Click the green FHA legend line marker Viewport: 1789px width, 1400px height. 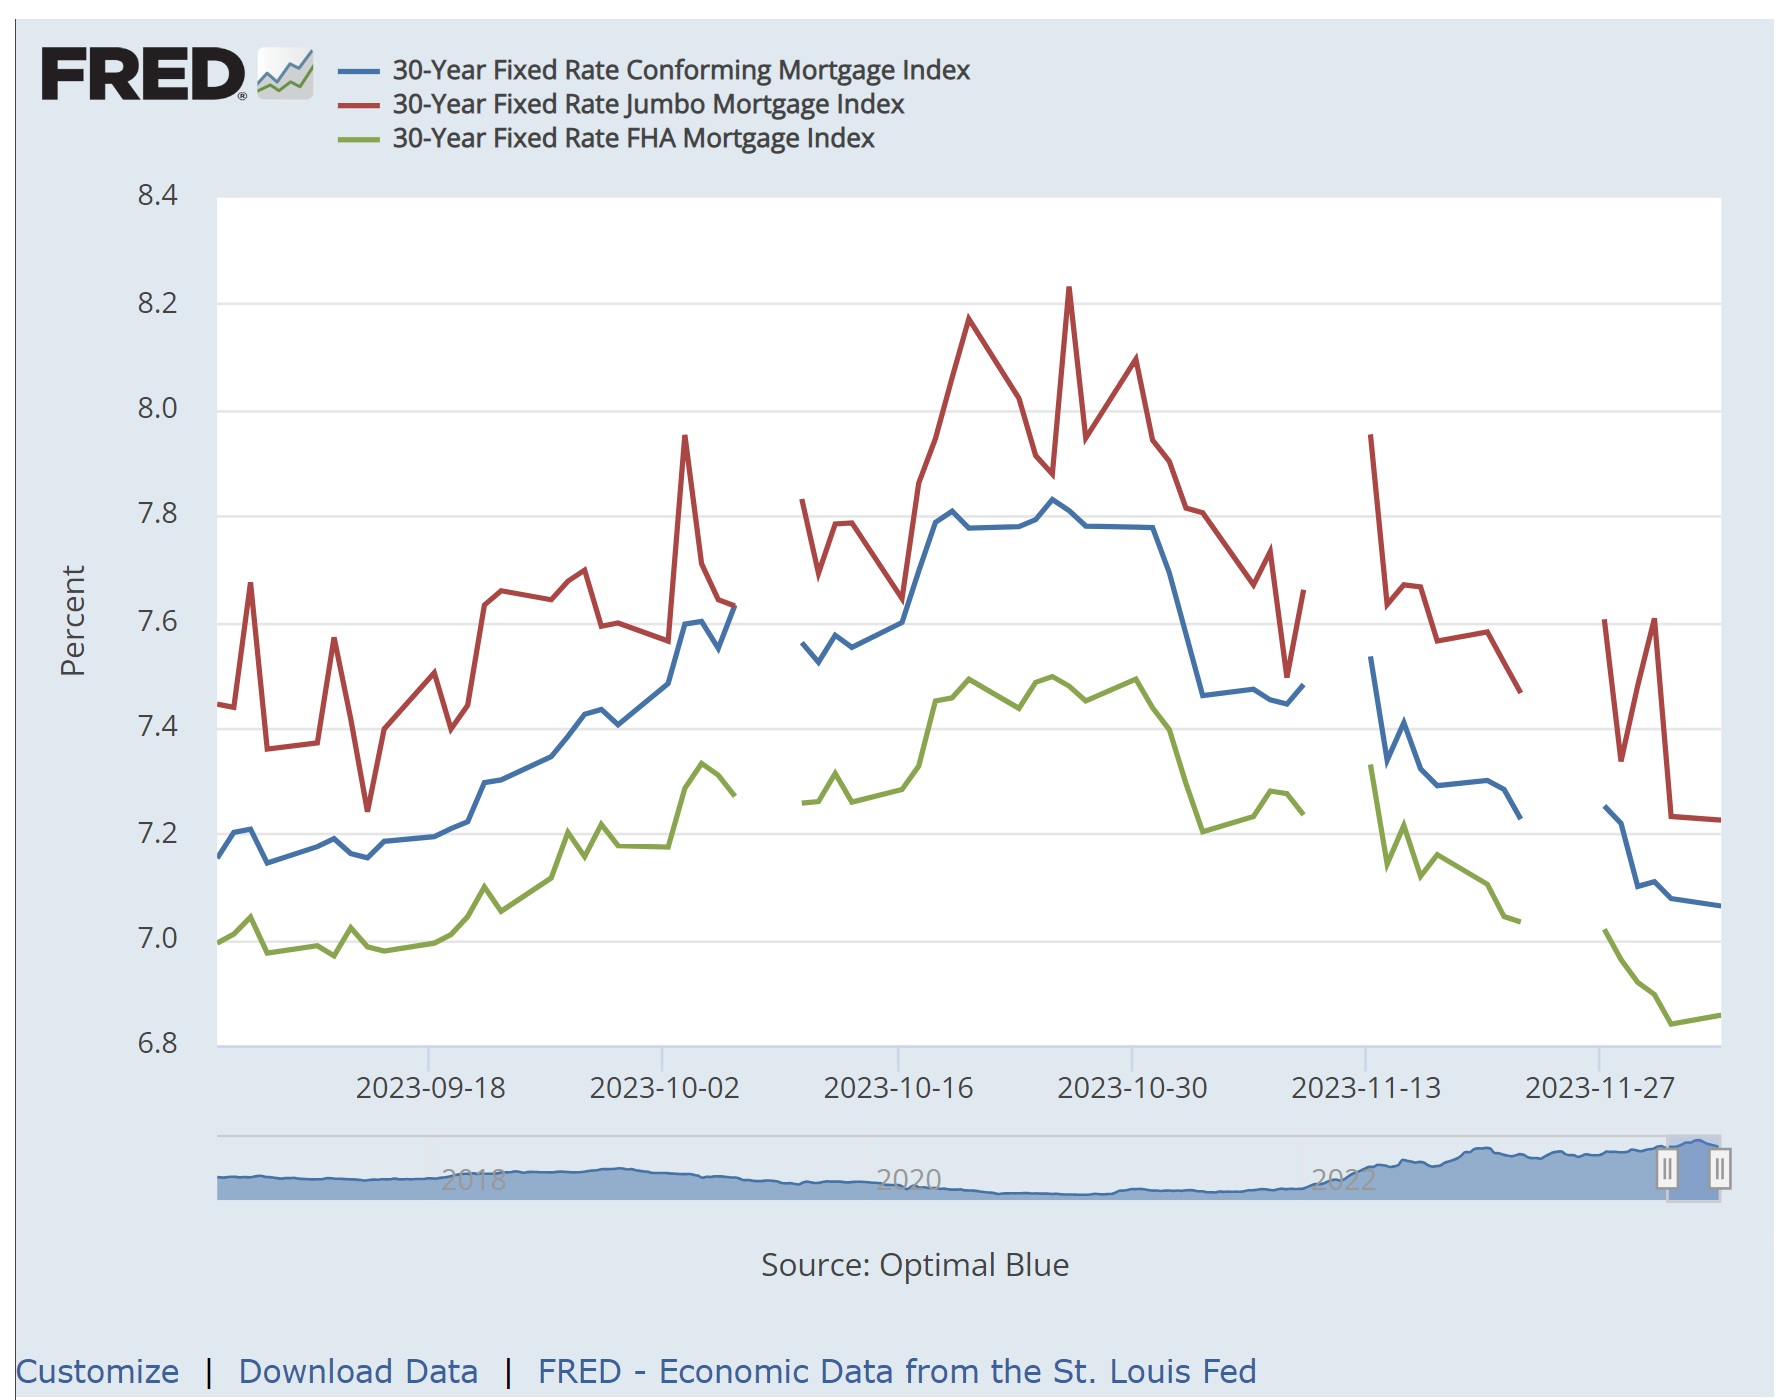point(358,139)
